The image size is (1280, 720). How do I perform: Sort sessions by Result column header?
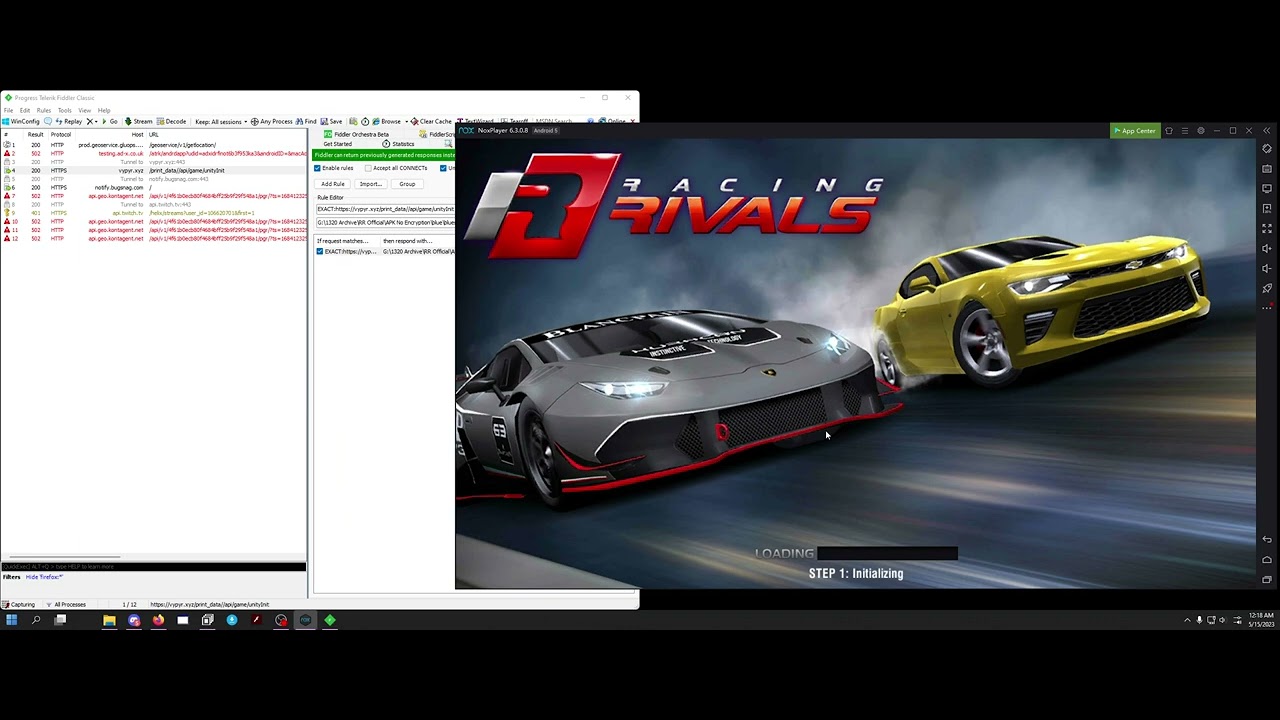[x=35, y=135]
